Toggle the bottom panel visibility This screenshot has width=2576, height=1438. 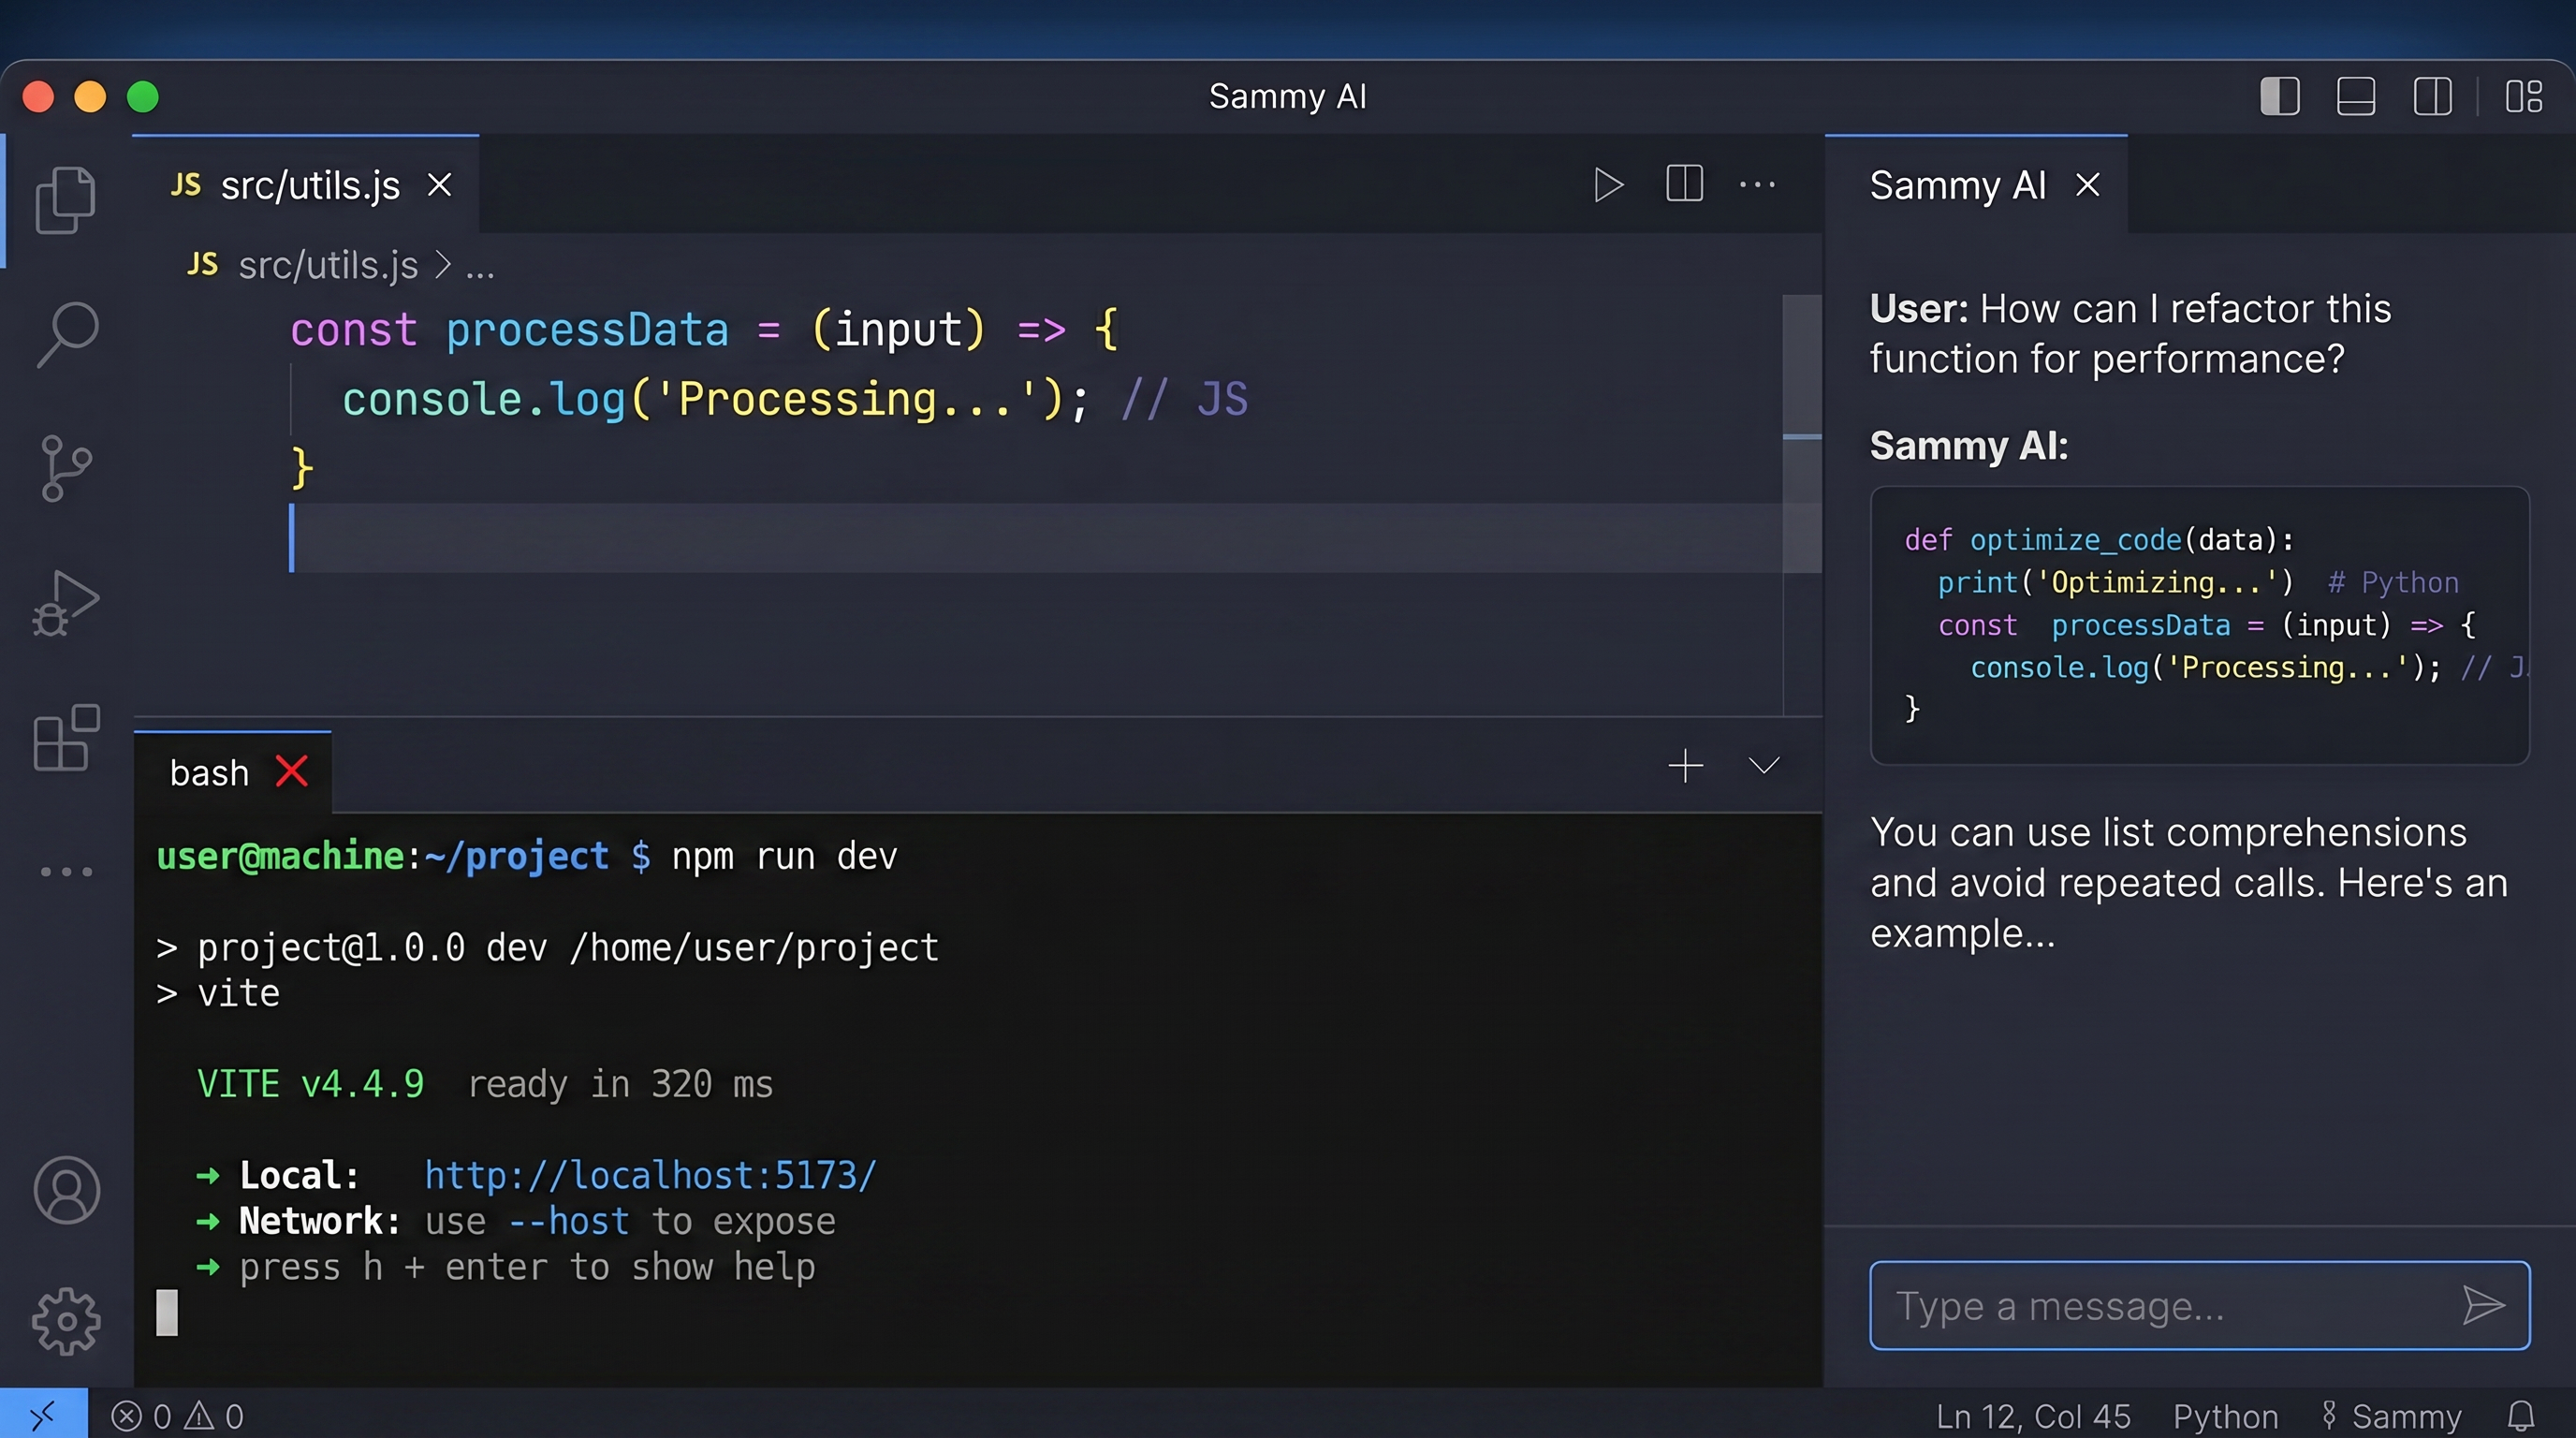tap(2356, 96)
